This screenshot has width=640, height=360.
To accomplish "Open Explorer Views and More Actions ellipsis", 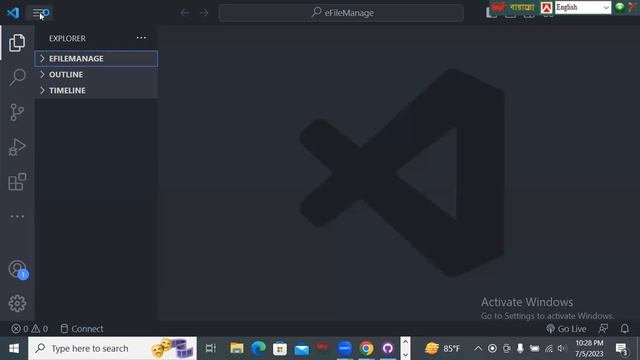I will (141, 38).
